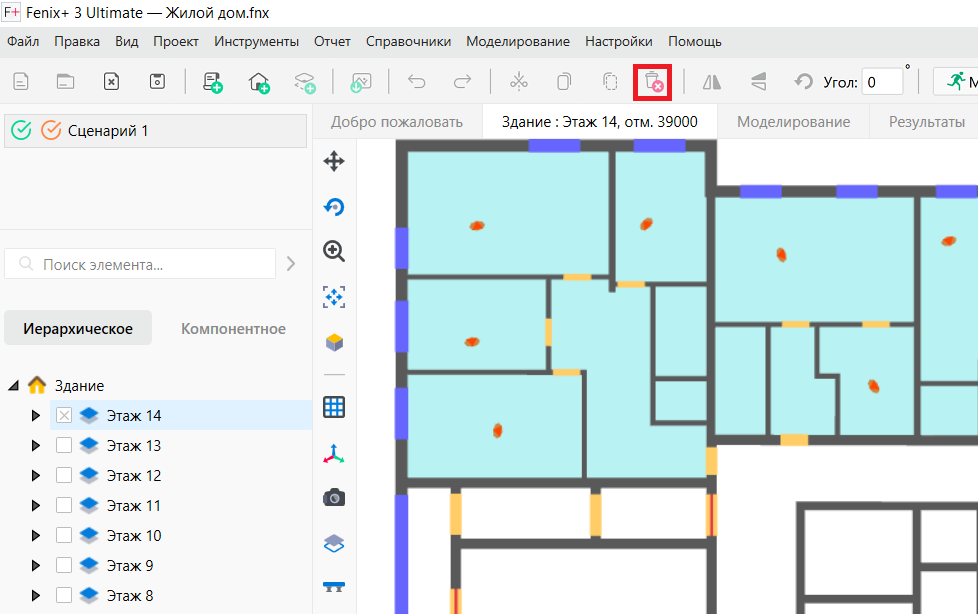Open the Файл menu

23,42
